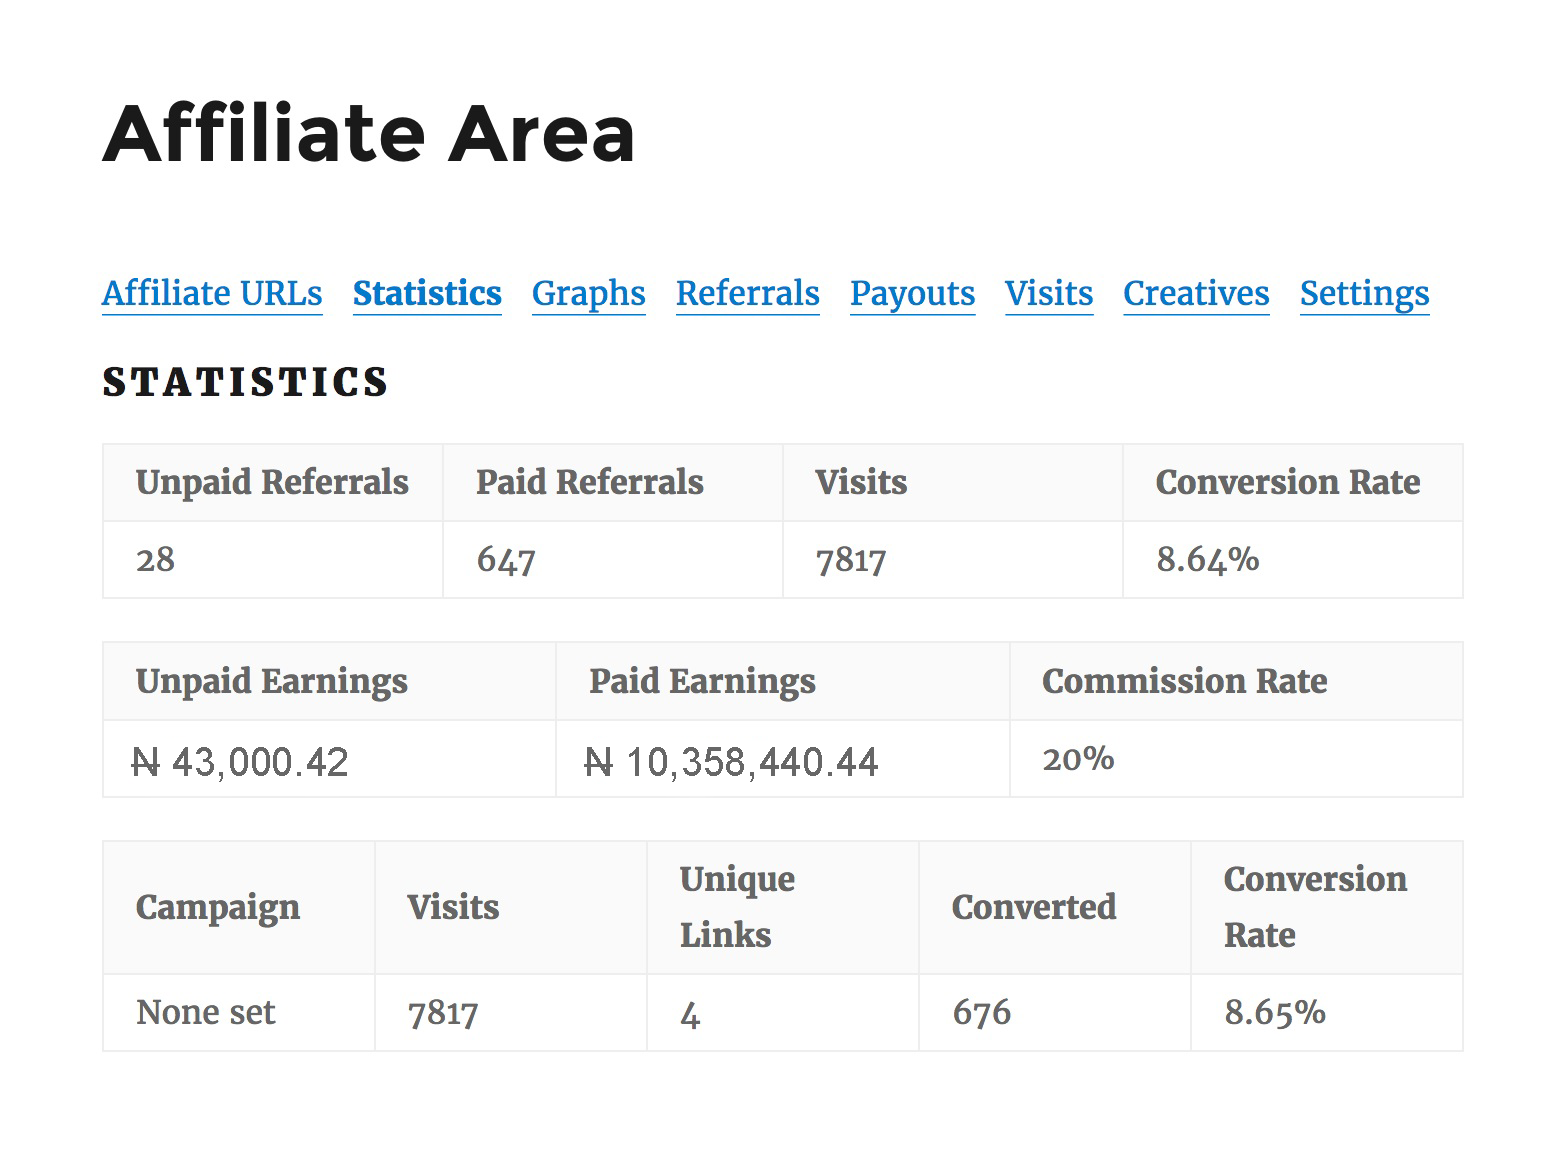Select the ₦ 43,000.42 unpaid earnings value

(240, 762)
